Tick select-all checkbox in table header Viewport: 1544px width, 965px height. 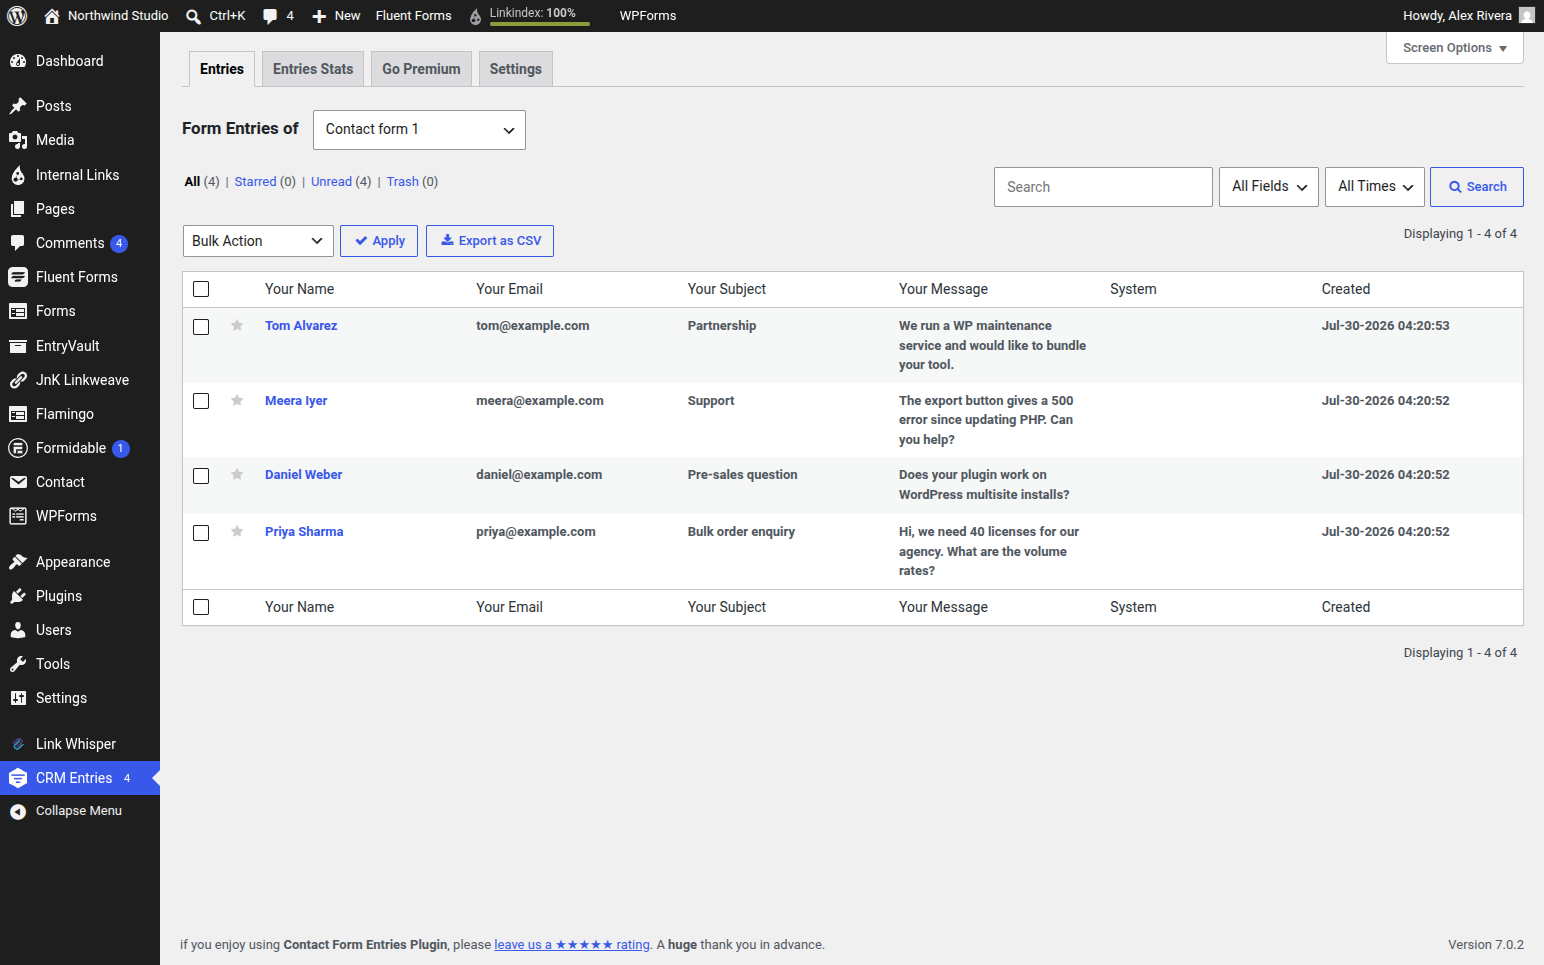click(x=201, y=289)
